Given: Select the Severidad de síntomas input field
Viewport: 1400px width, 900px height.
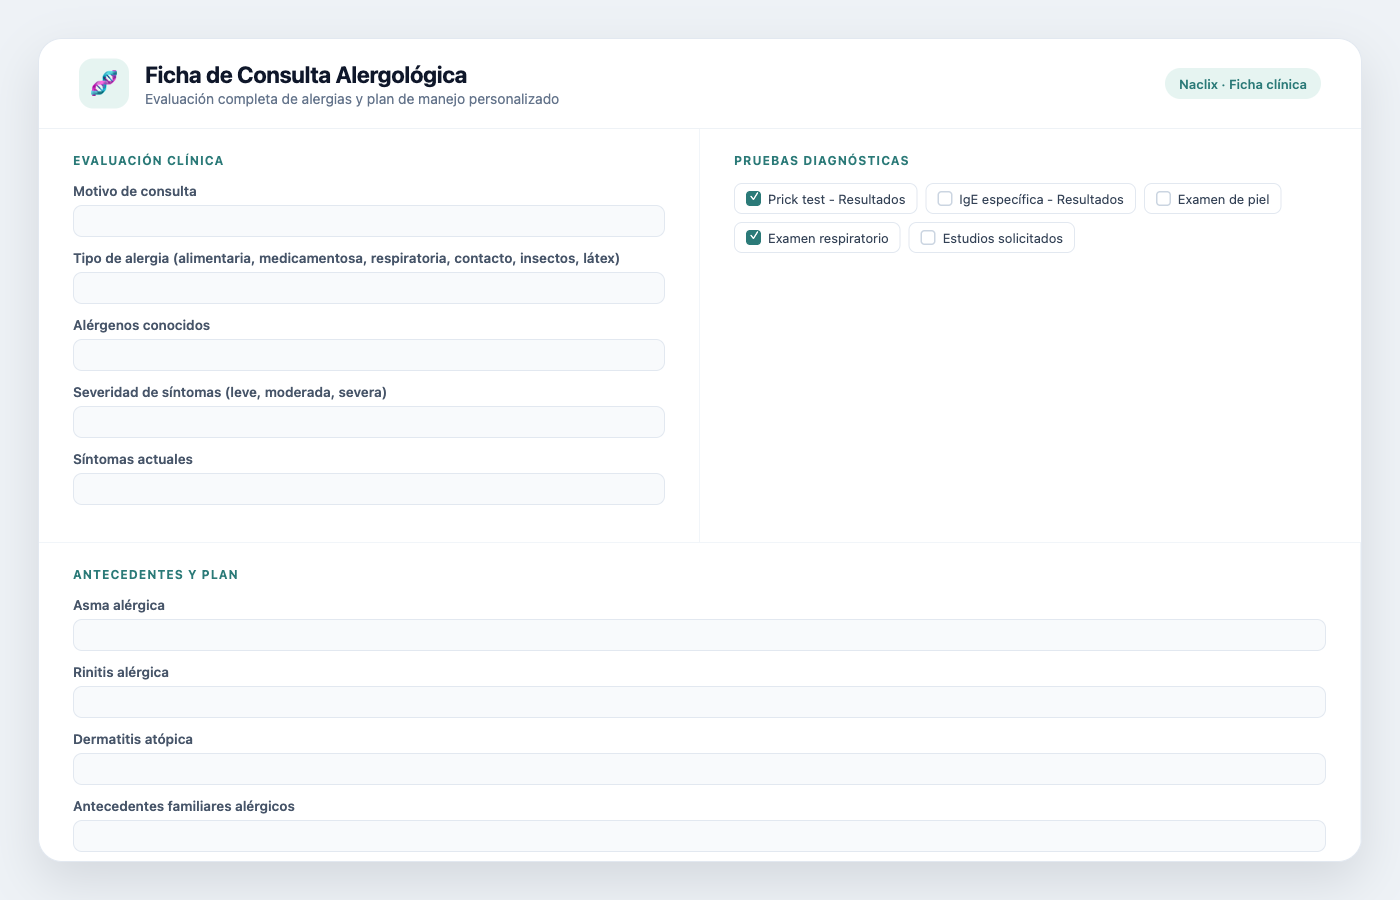Looking at the screenshot, I should pos(369,422).
